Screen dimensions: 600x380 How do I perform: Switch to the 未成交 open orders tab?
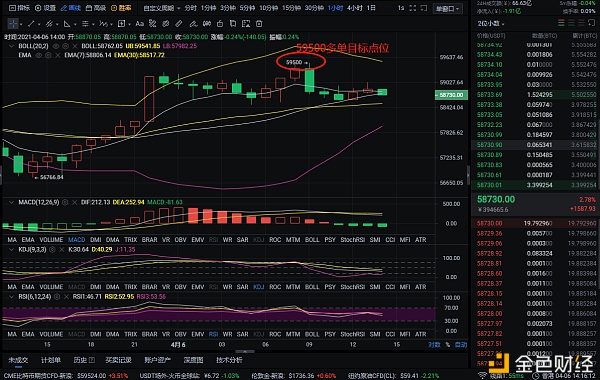pos(18,360)
